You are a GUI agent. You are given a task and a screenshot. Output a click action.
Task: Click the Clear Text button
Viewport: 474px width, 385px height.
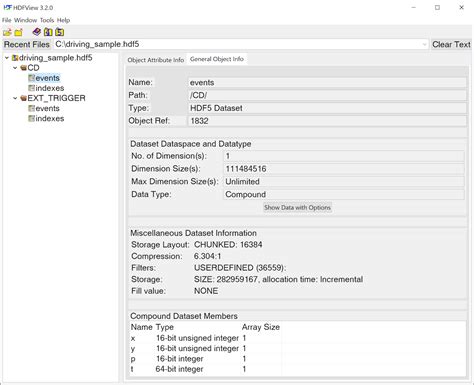click(451, 44)
